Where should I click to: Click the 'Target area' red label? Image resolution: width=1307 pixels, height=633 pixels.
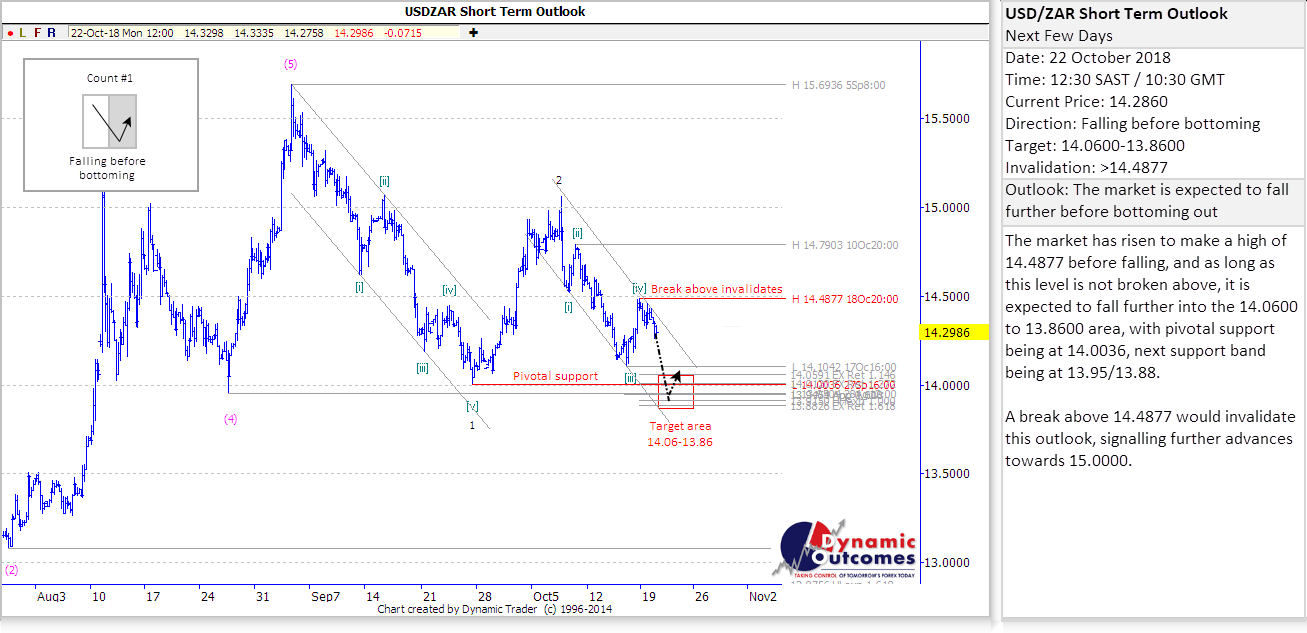click(x=680, y=426)
